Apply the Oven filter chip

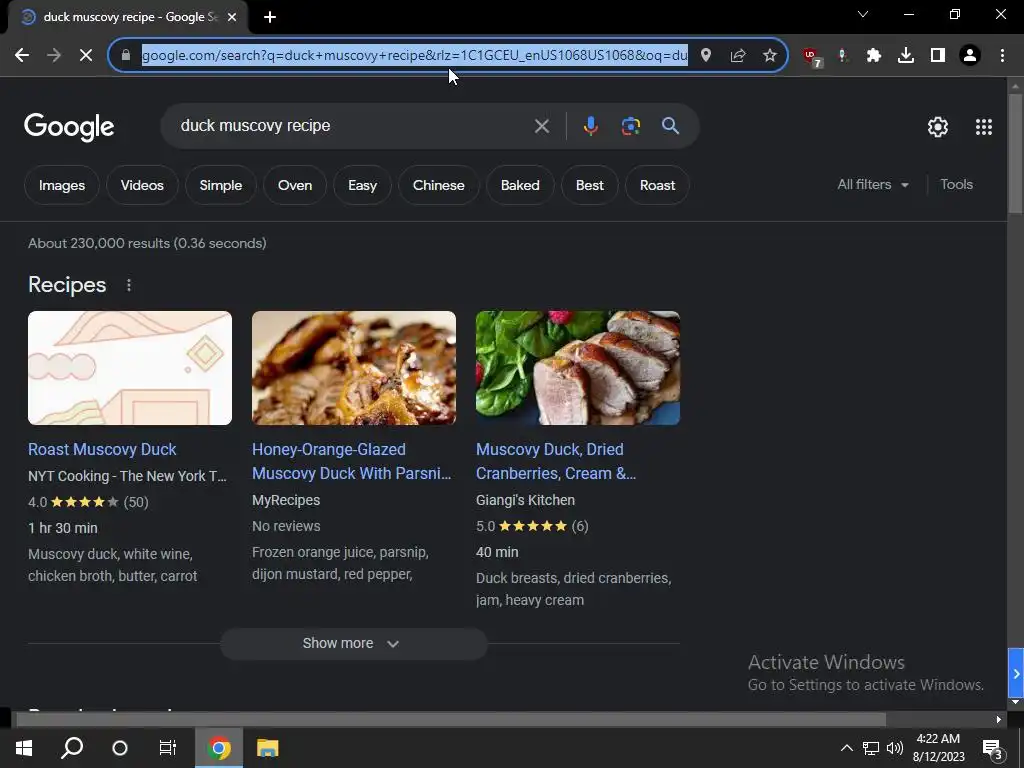click(x=295, y=185)
